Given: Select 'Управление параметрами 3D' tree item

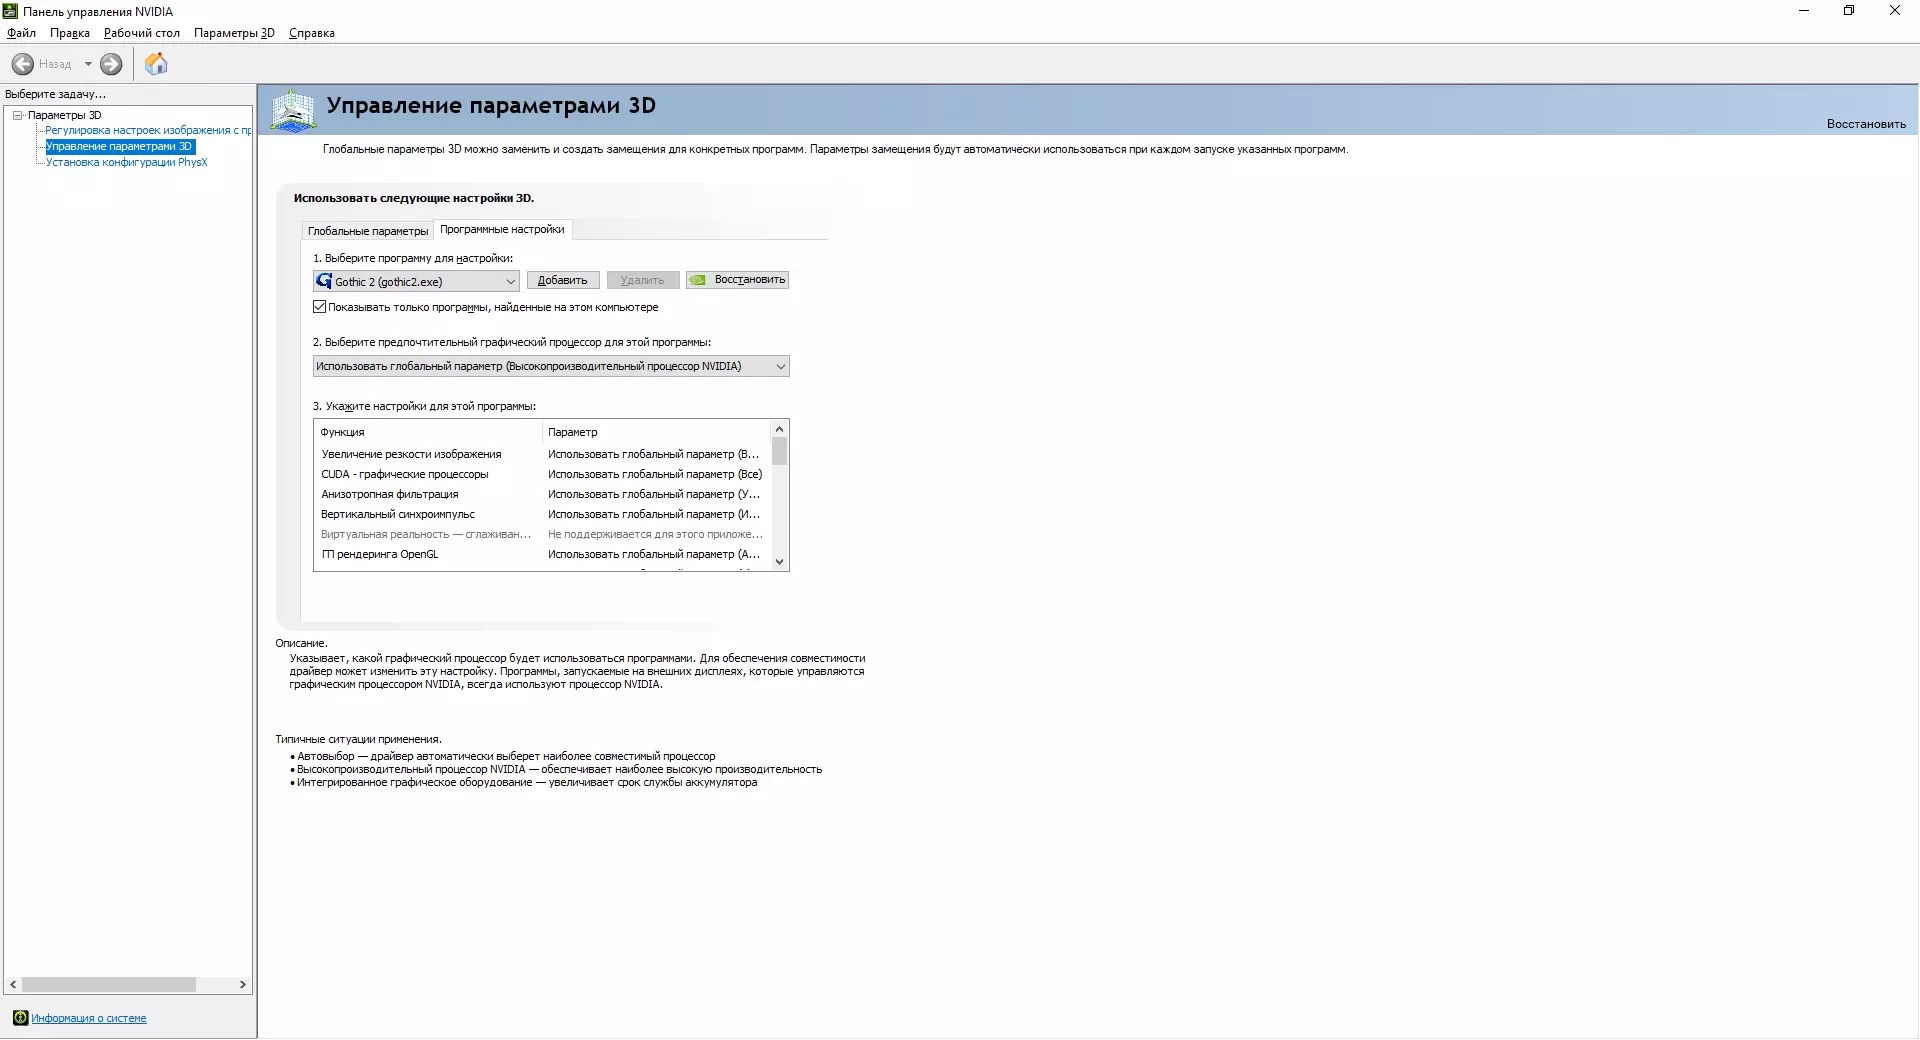Looking at the screenshot, I should (x=119, y=146).
